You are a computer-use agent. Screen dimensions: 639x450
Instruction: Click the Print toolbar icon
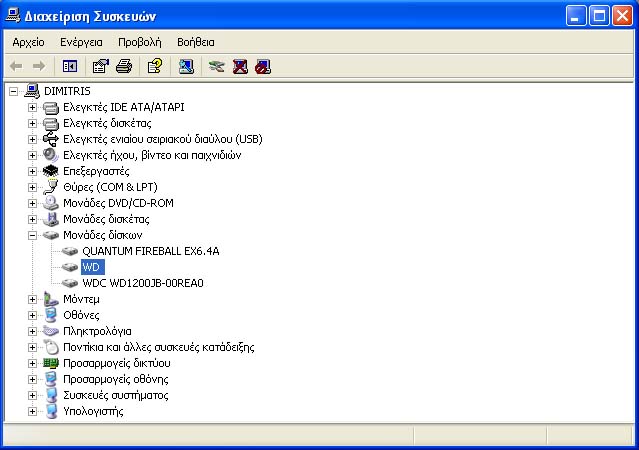(124, 66)
